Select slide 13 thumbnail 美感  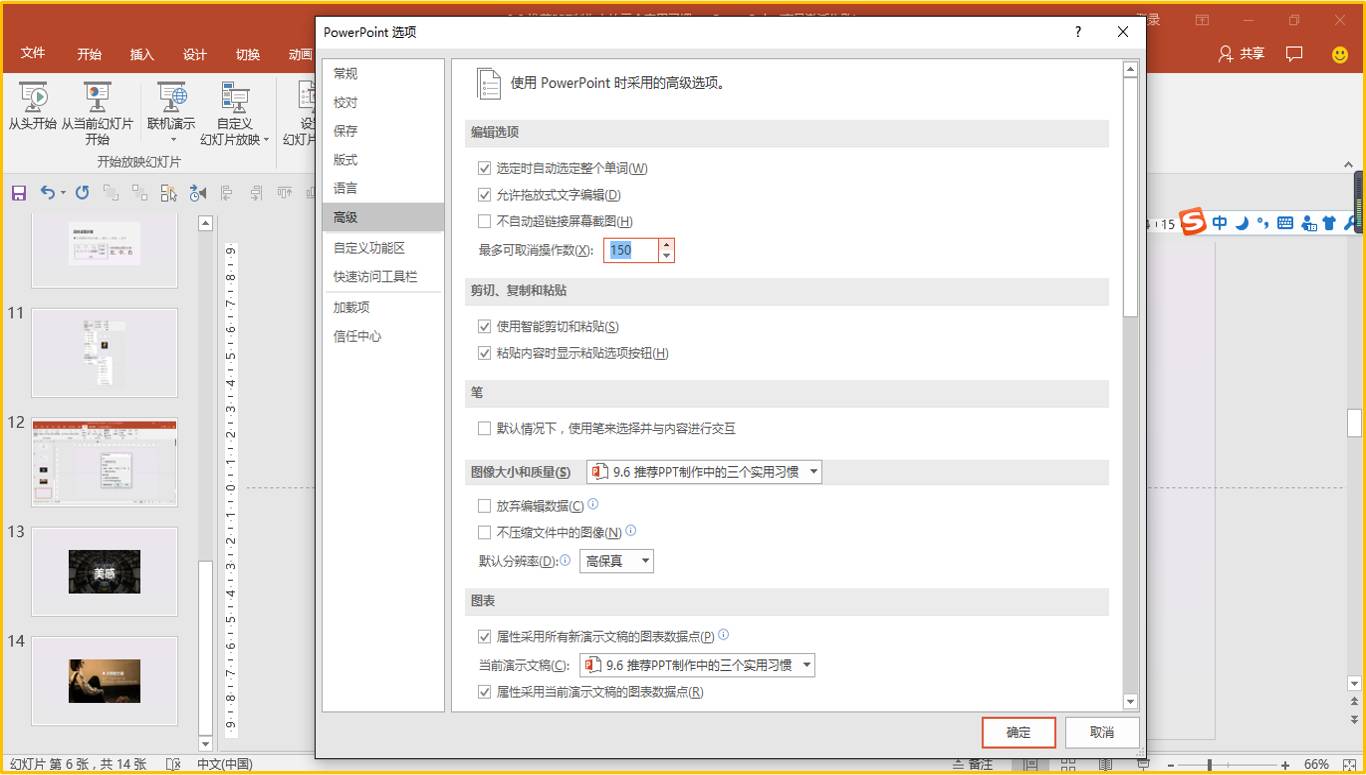pyautogui.click(x=105, y=572)
